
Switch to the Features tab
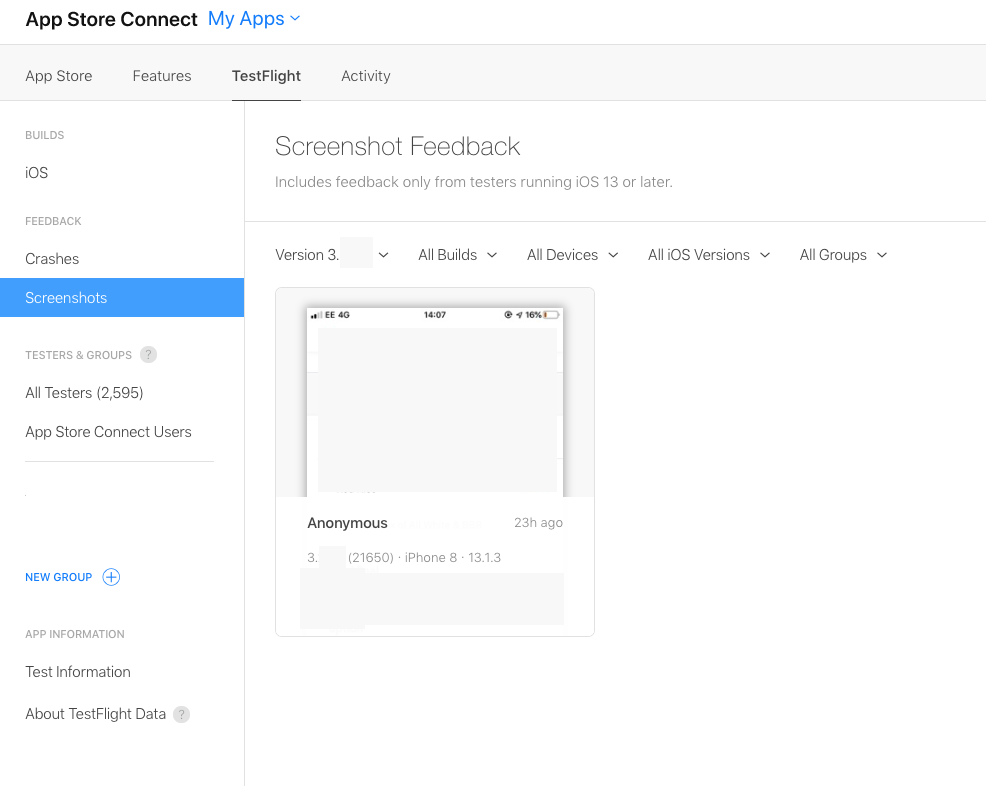[162, 76]
